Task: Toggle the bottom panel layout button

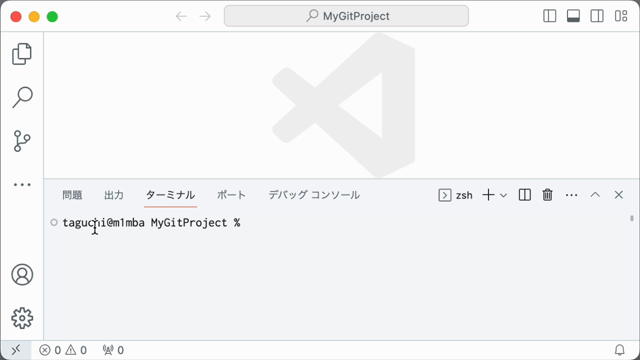Action: tap(573, 16)
